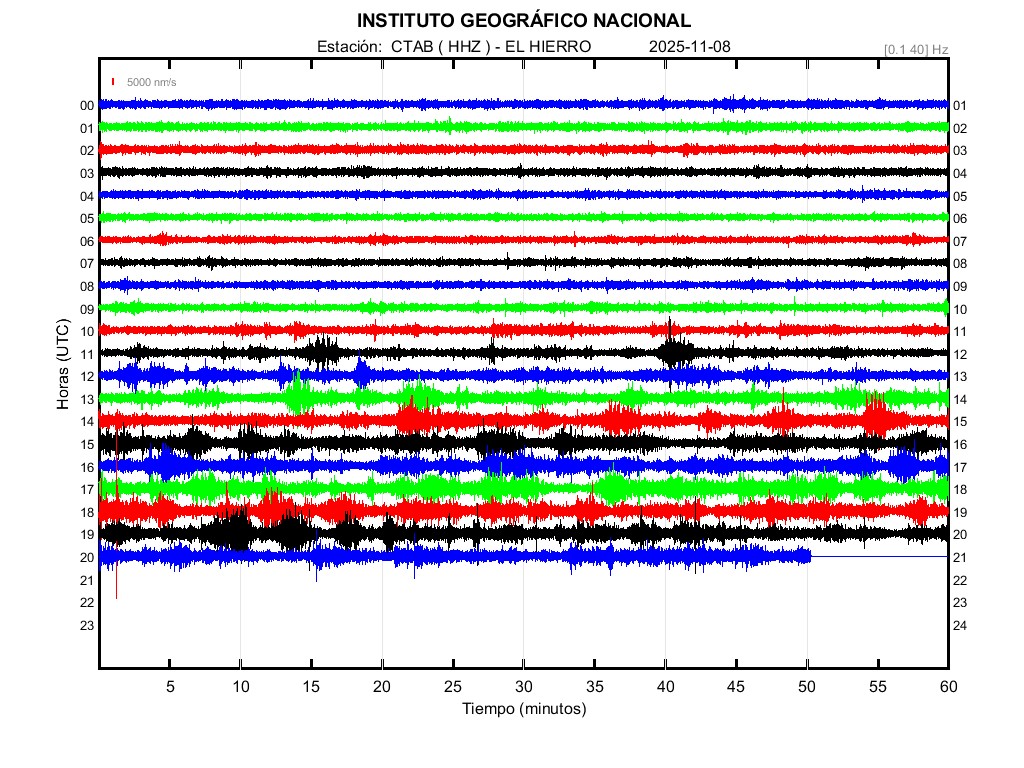Click the date 2025-11-08 in the header

click(689, 47)
